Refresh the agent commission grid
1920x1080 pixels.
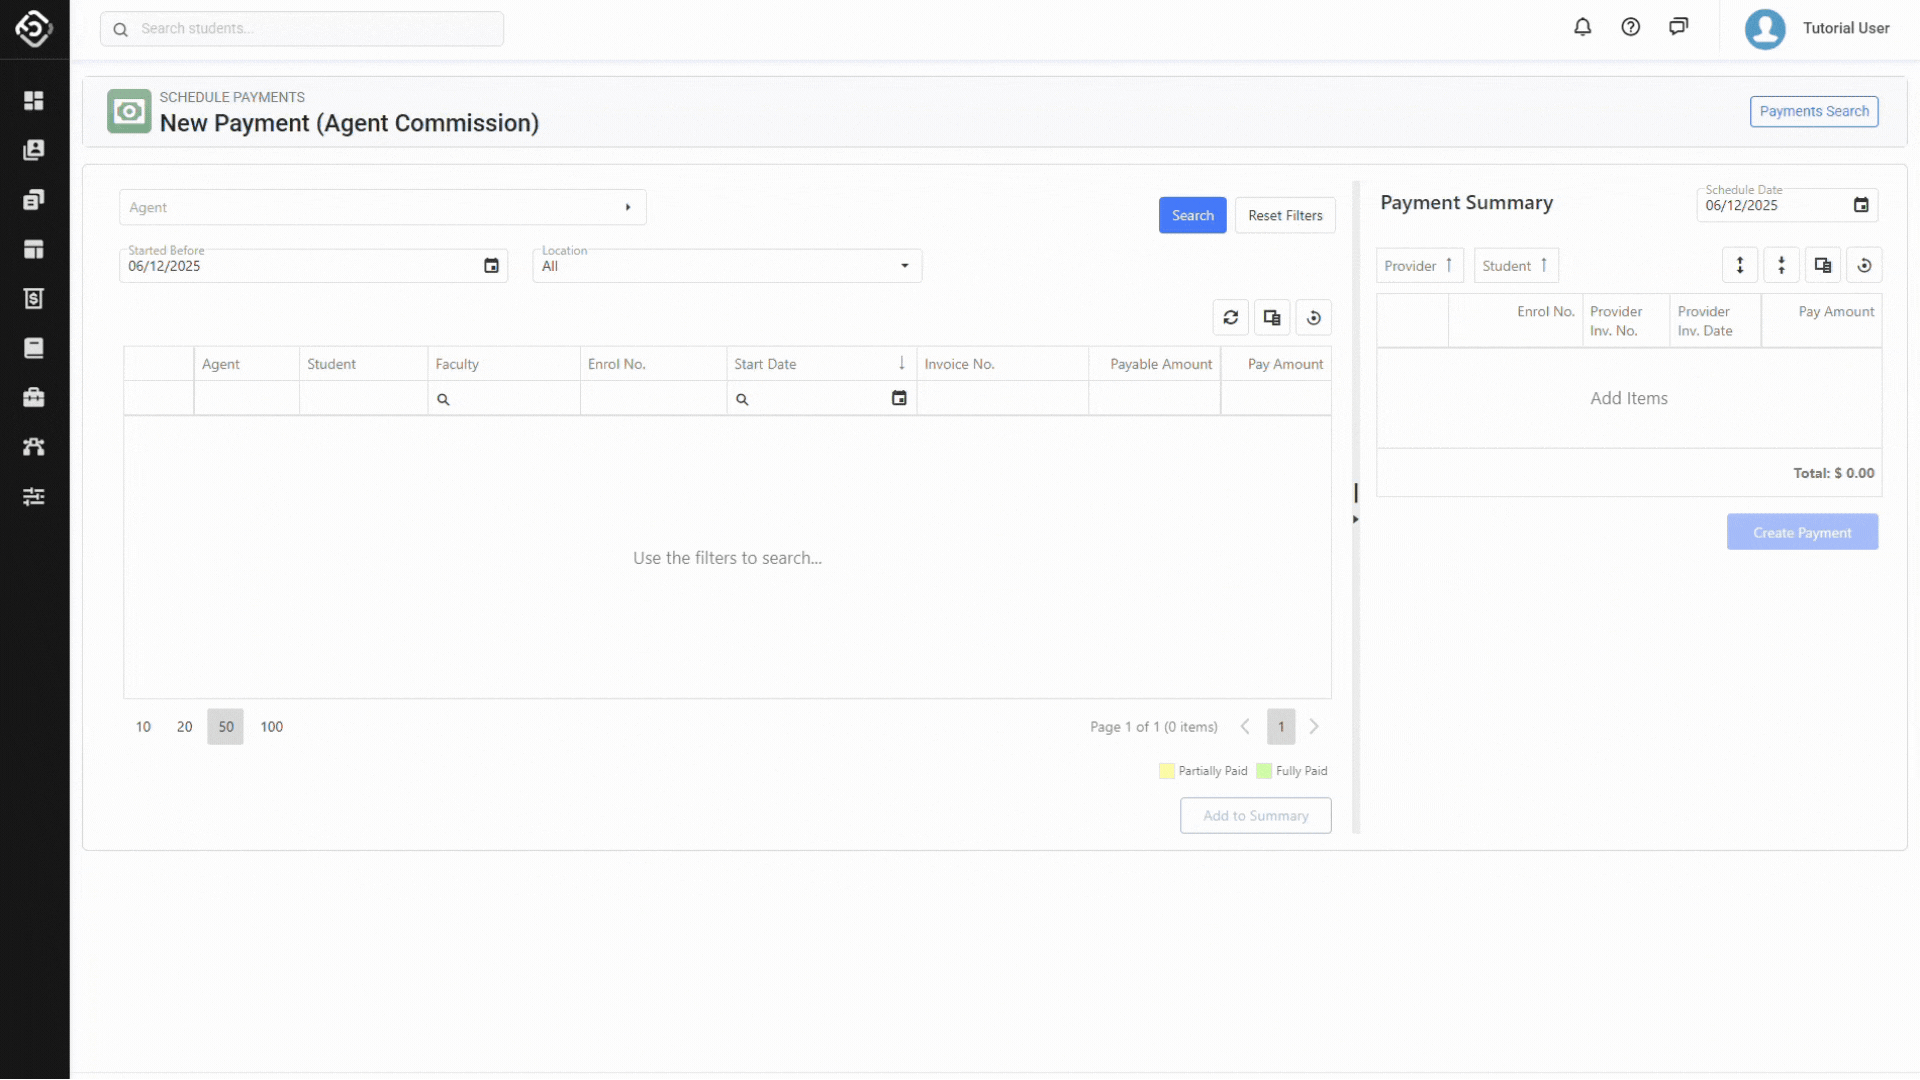[x=1230, y=318]
